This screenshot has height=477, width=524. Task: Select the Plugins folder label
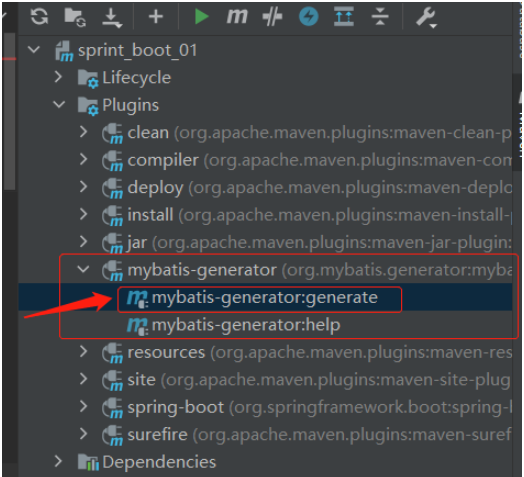(x=130, y=105)
